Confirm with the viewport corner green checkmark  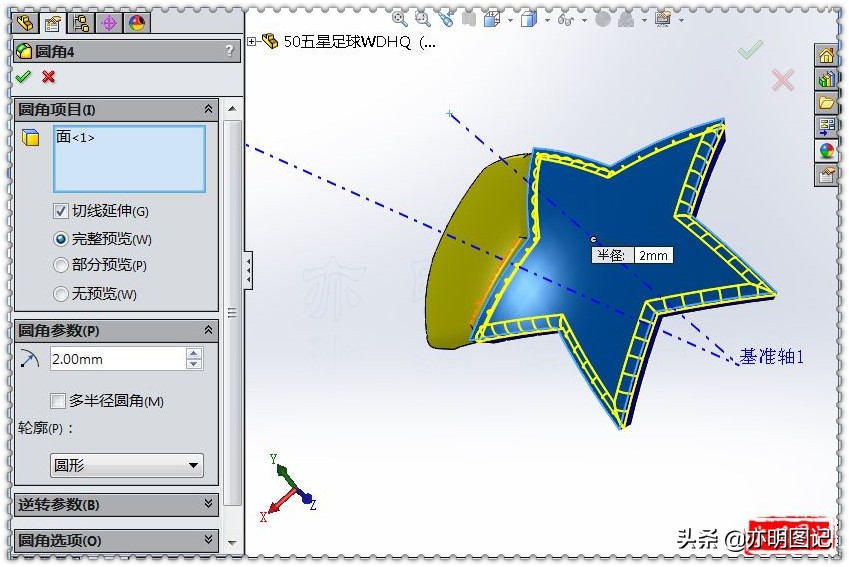750,49
